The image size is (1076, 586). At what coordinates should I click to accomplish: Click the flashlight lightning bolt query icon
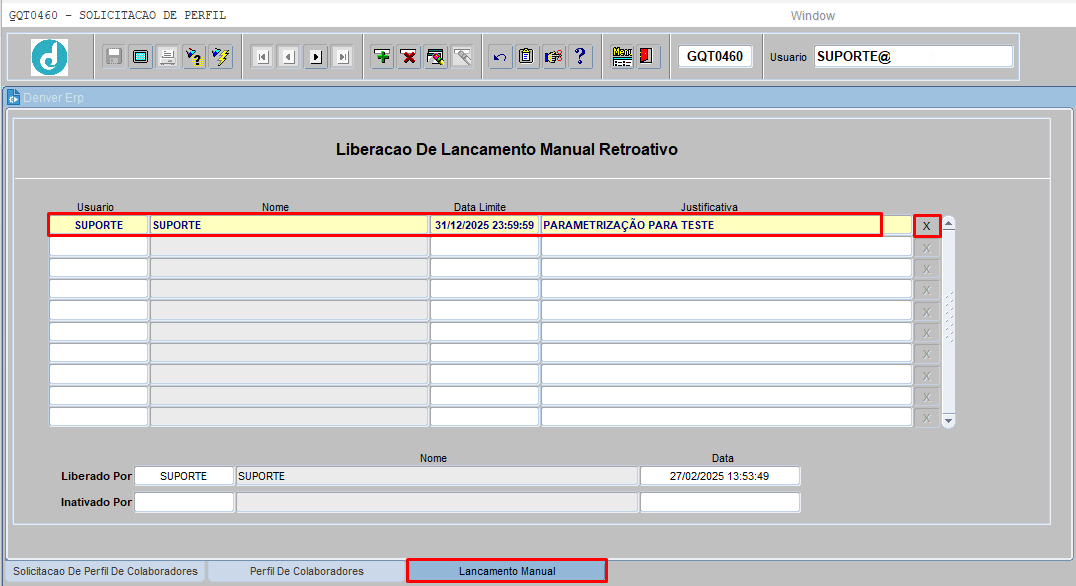click(x=221, y=56)
